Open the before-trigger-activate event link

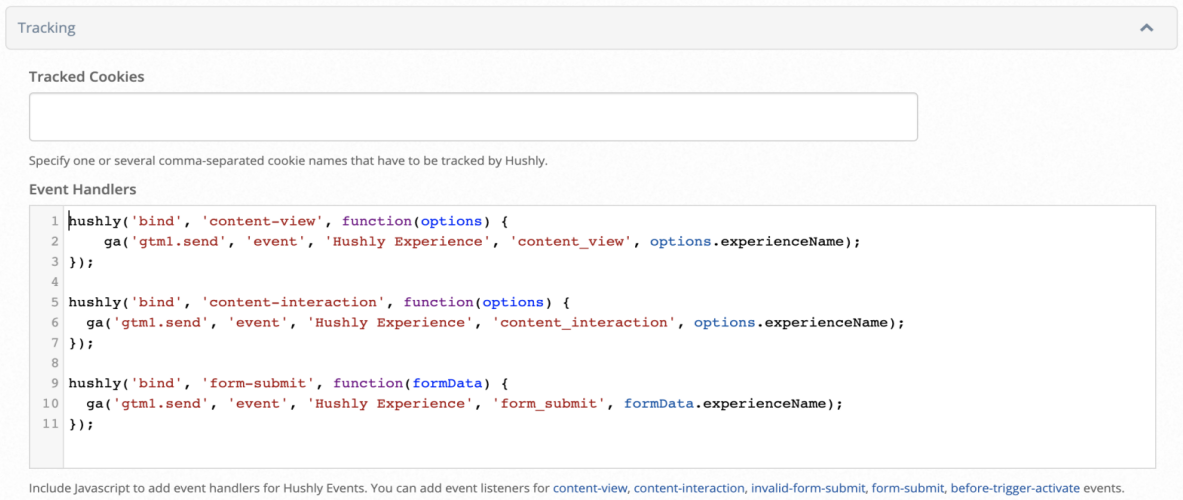(x=1014, y=488)
